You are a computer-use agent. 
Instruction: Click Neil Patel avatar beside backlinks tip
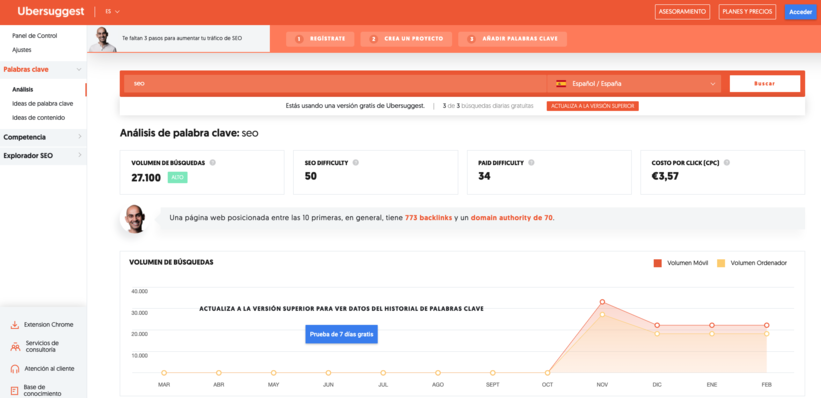(x=134, y=218)
